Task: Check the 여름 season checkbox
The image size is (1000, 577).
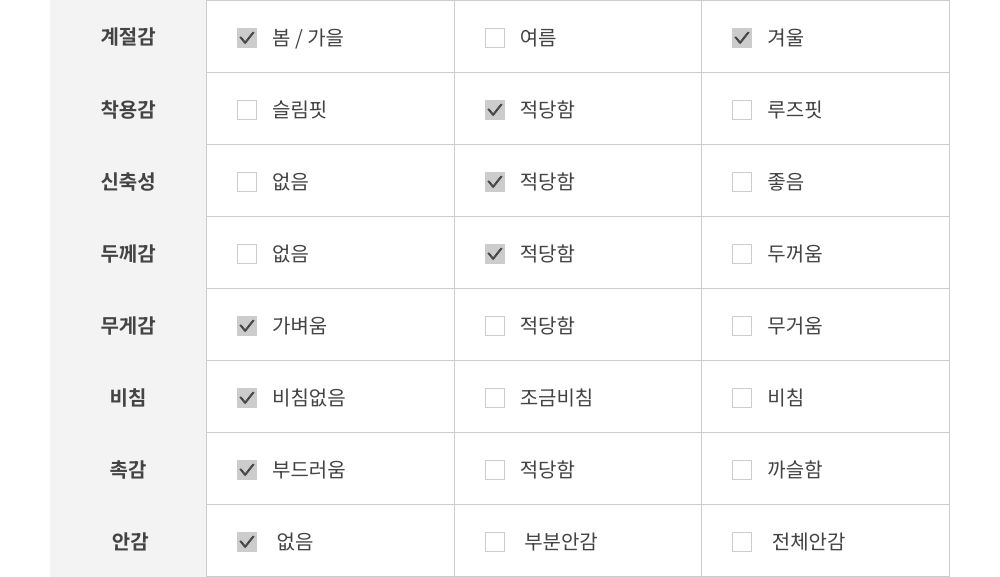Action: 495,38
